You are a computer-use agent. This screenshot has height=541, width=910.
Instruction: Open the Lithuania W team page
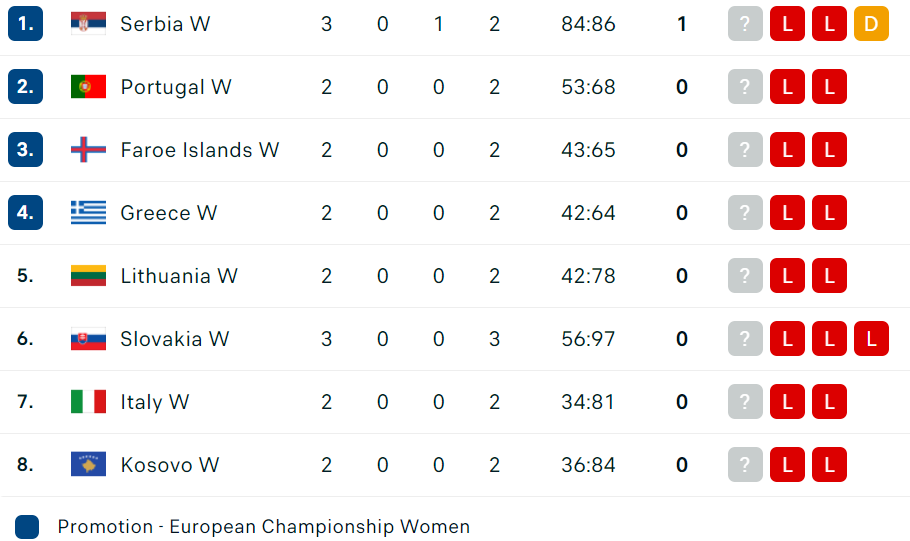point(179,276)
